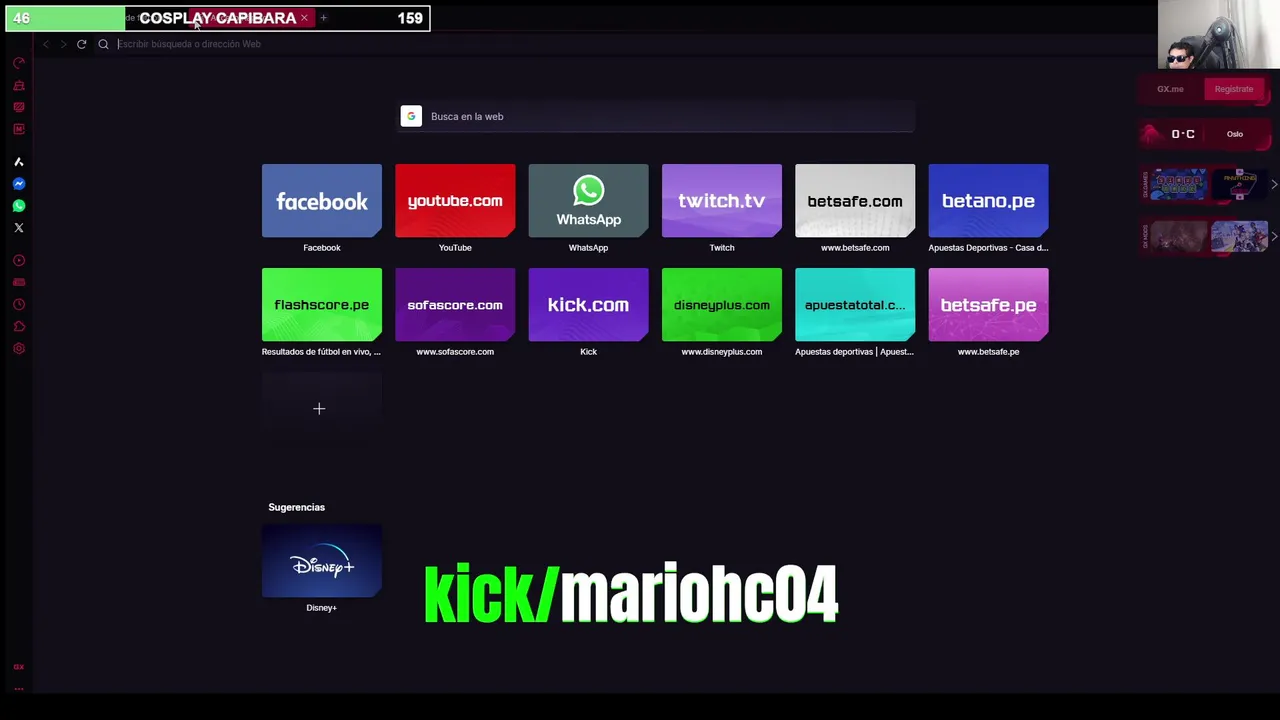1280x720 pixels.
Task: Open the Oslo weather widget
Action: point(1205,134)
